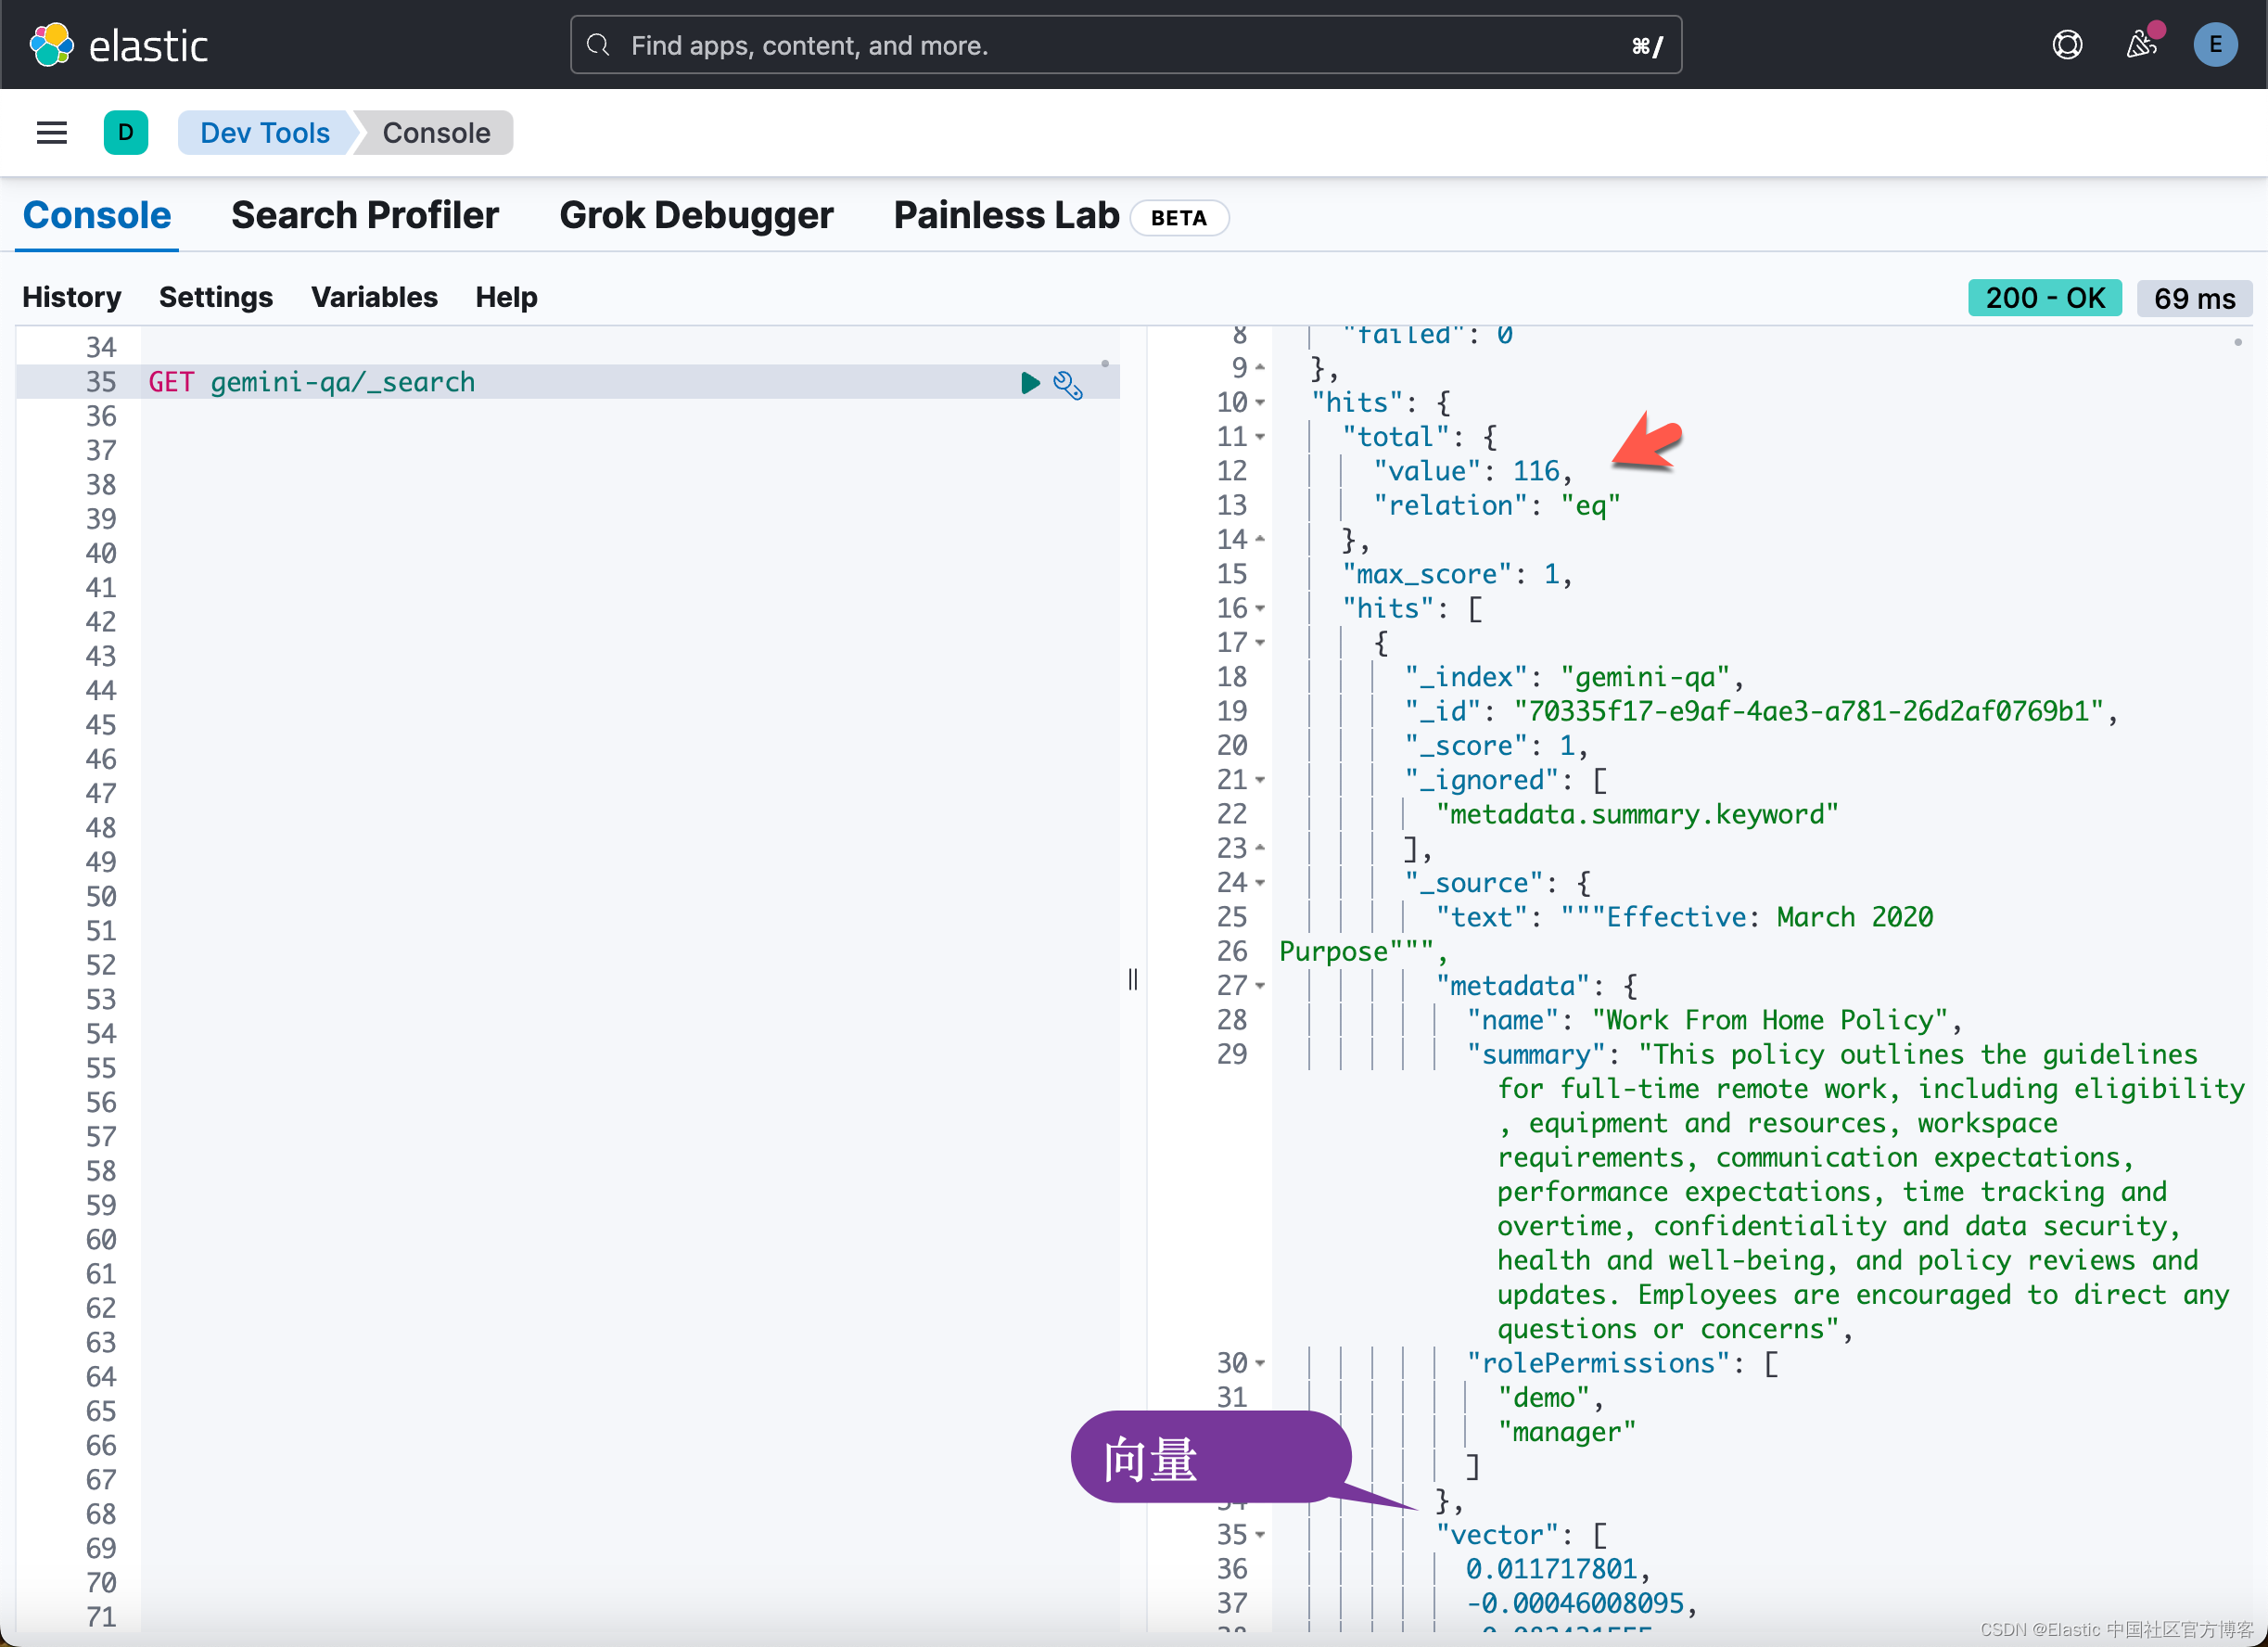Click the fold marker at line 9
The image size is (2268, 1647).
click(x=1260, y=368)
